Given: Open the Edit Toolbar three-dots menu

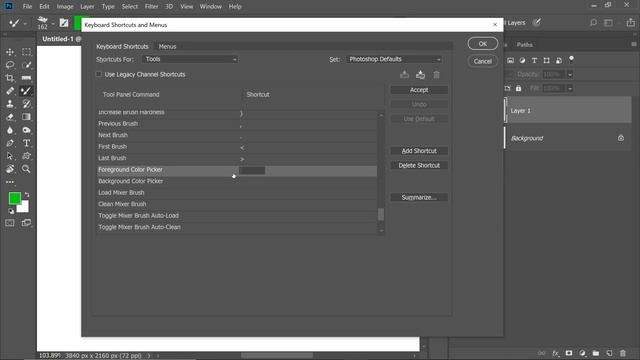Looking at the screenshot, I should (10, 182).
